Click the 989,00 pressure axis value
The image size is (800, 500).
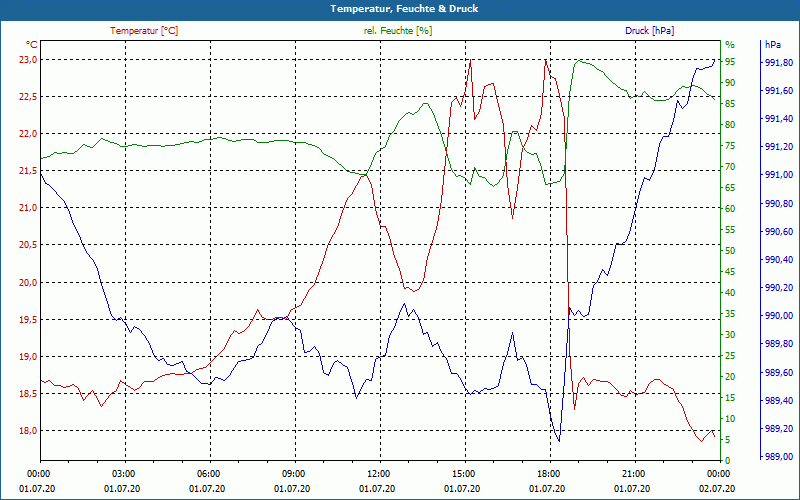point(779,456)
